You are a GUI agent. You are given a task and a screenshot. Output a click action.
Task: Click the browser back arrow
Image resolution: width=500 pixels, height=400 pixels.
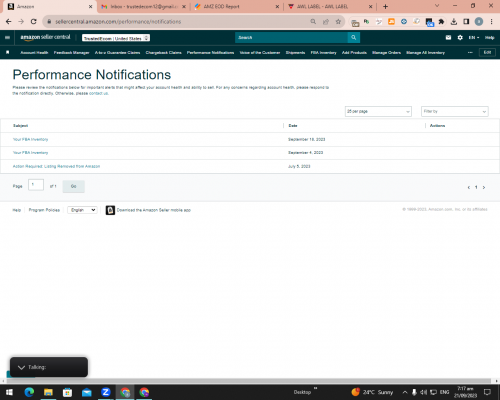pos(9,22)
